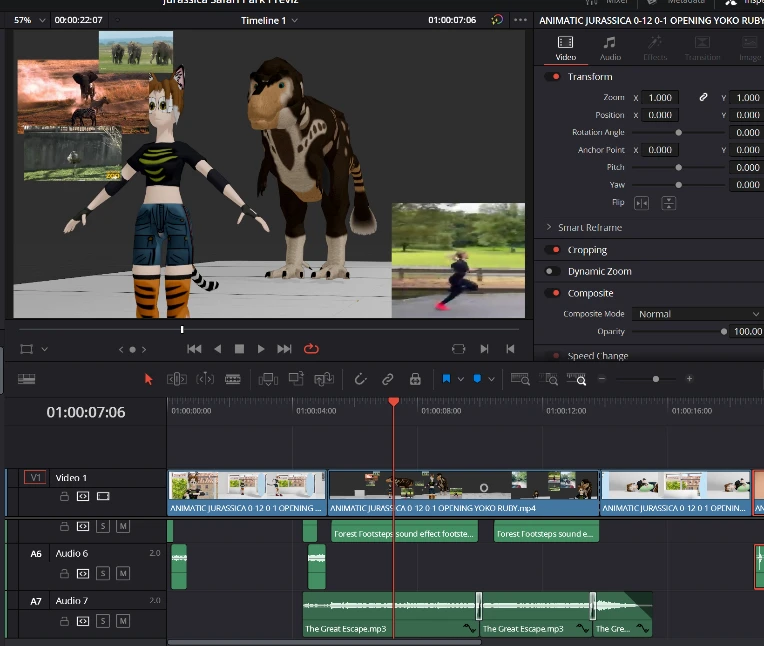Enable the Dynamic Zoom toggle

(553, 271)
